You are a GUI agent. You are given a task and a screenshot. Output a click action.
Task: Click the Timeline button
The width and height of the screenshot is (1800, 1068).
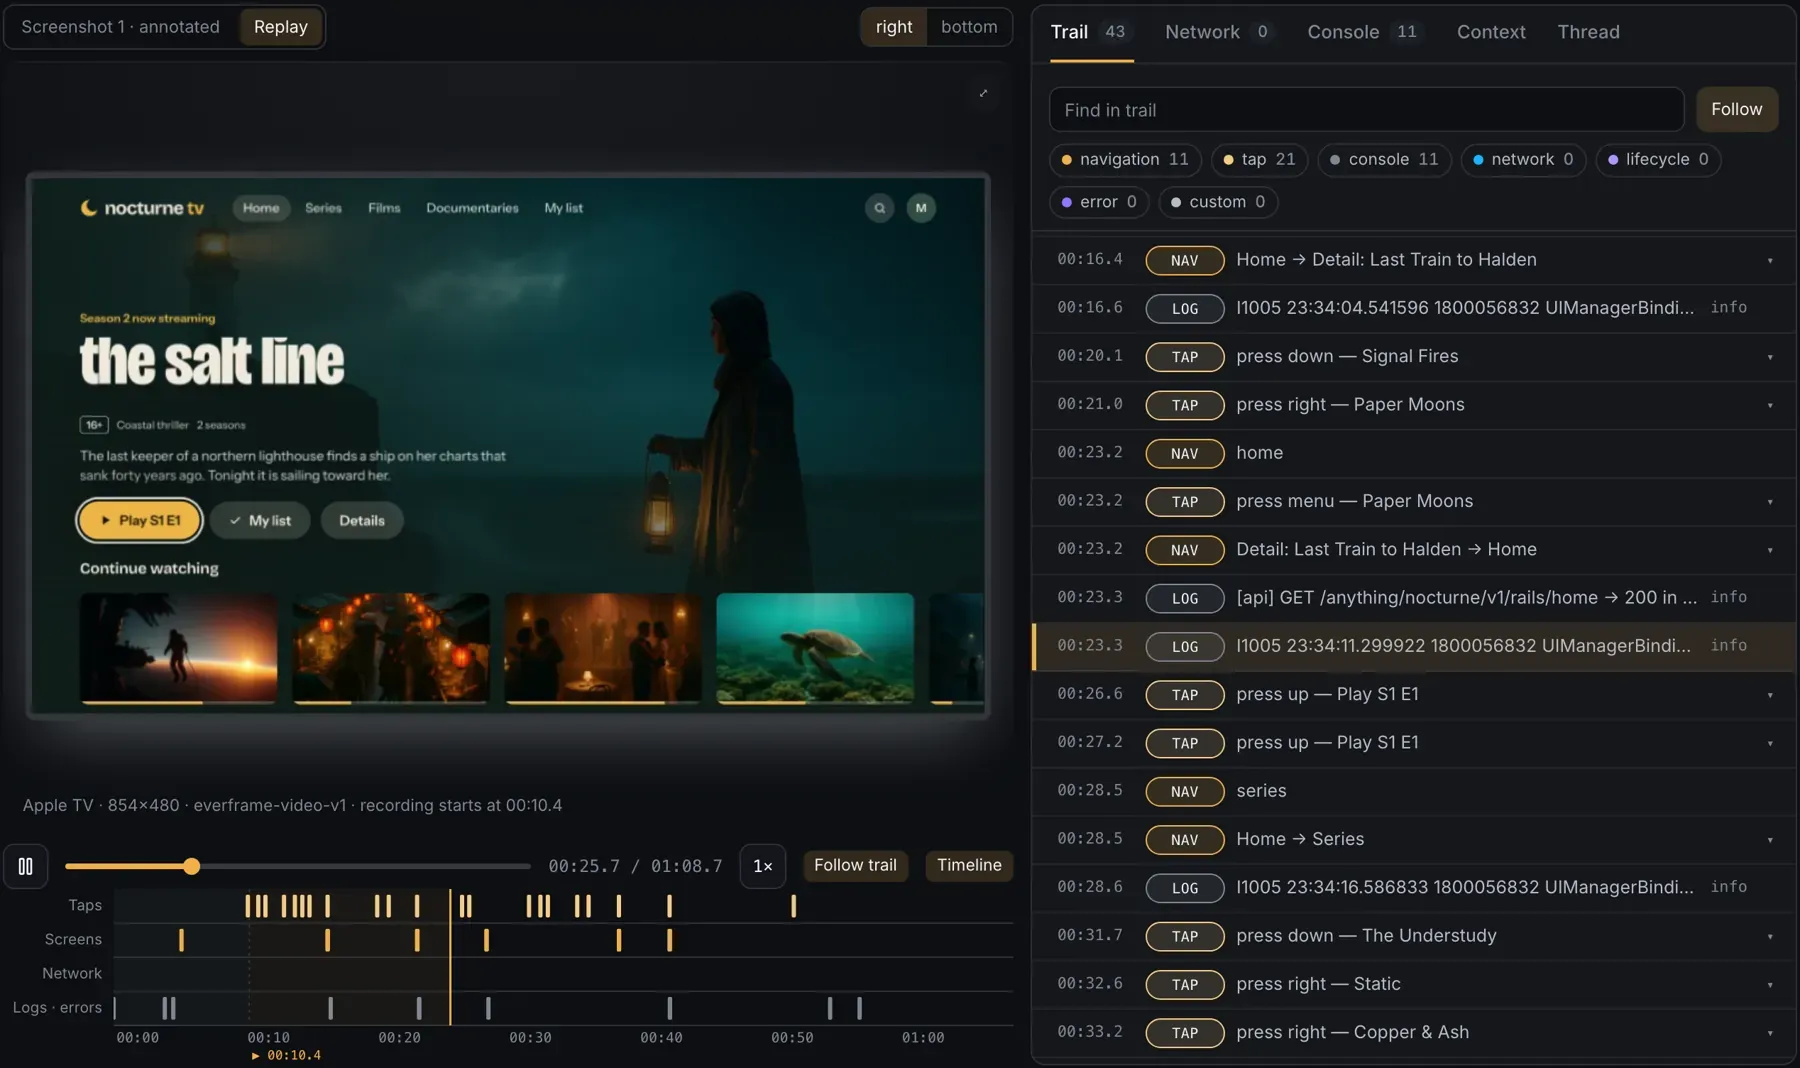(969, 865)
